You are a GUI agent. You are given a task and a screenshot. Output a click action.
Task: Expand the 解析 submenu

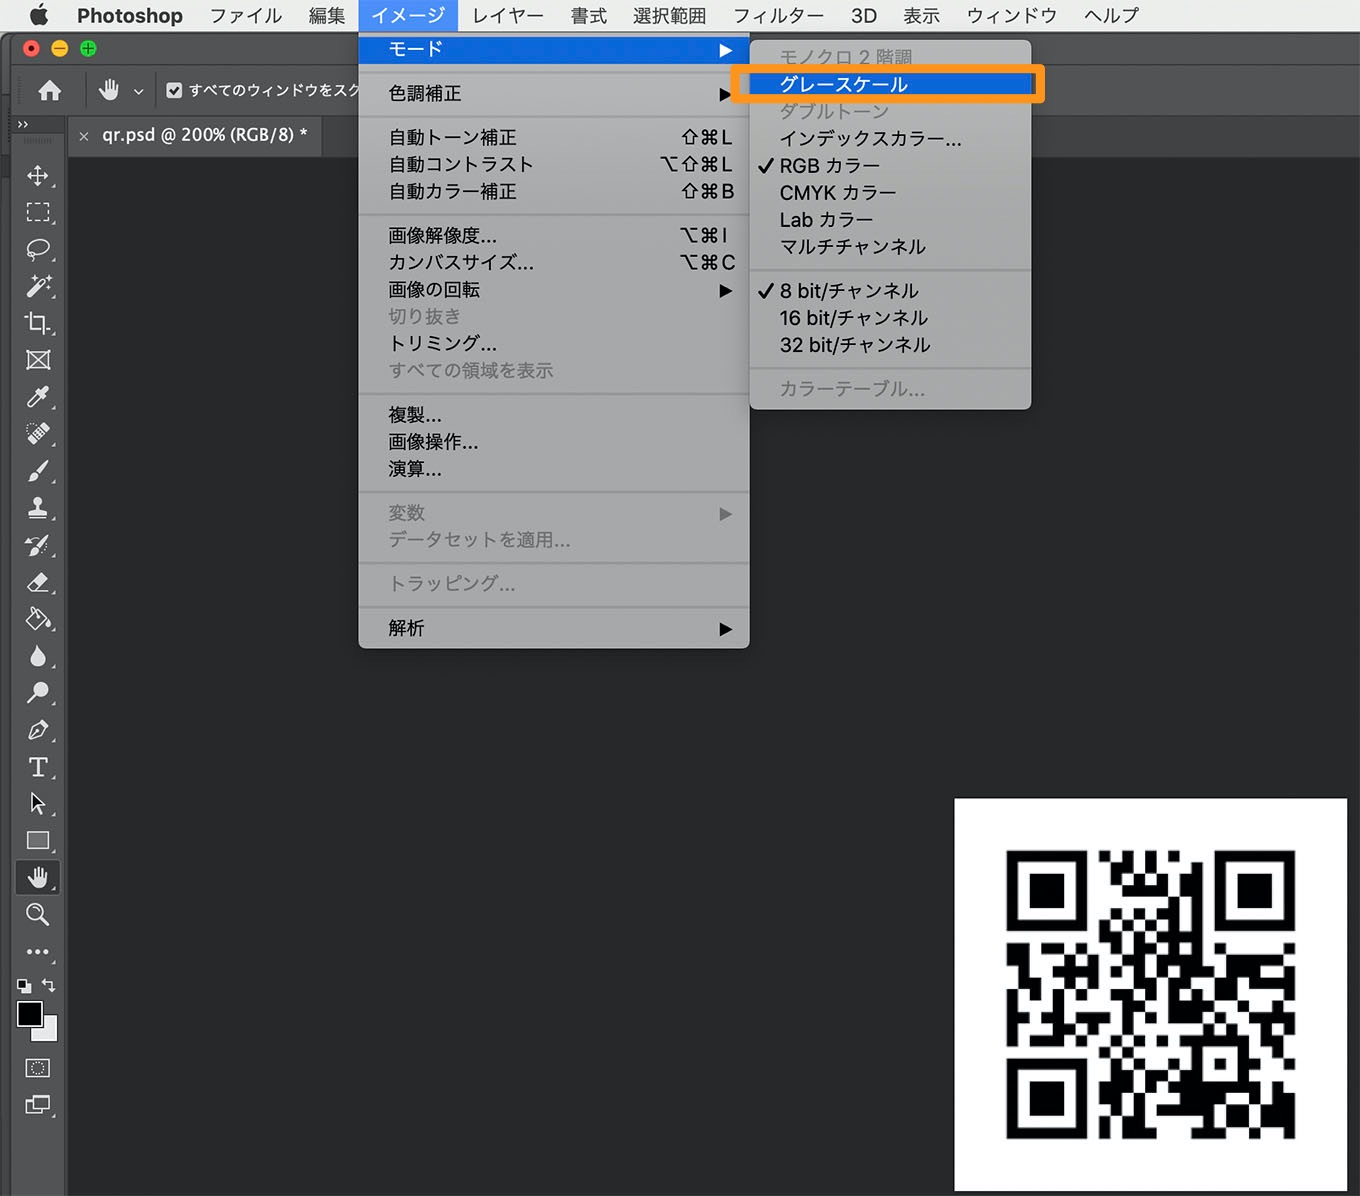coord(554,628)
